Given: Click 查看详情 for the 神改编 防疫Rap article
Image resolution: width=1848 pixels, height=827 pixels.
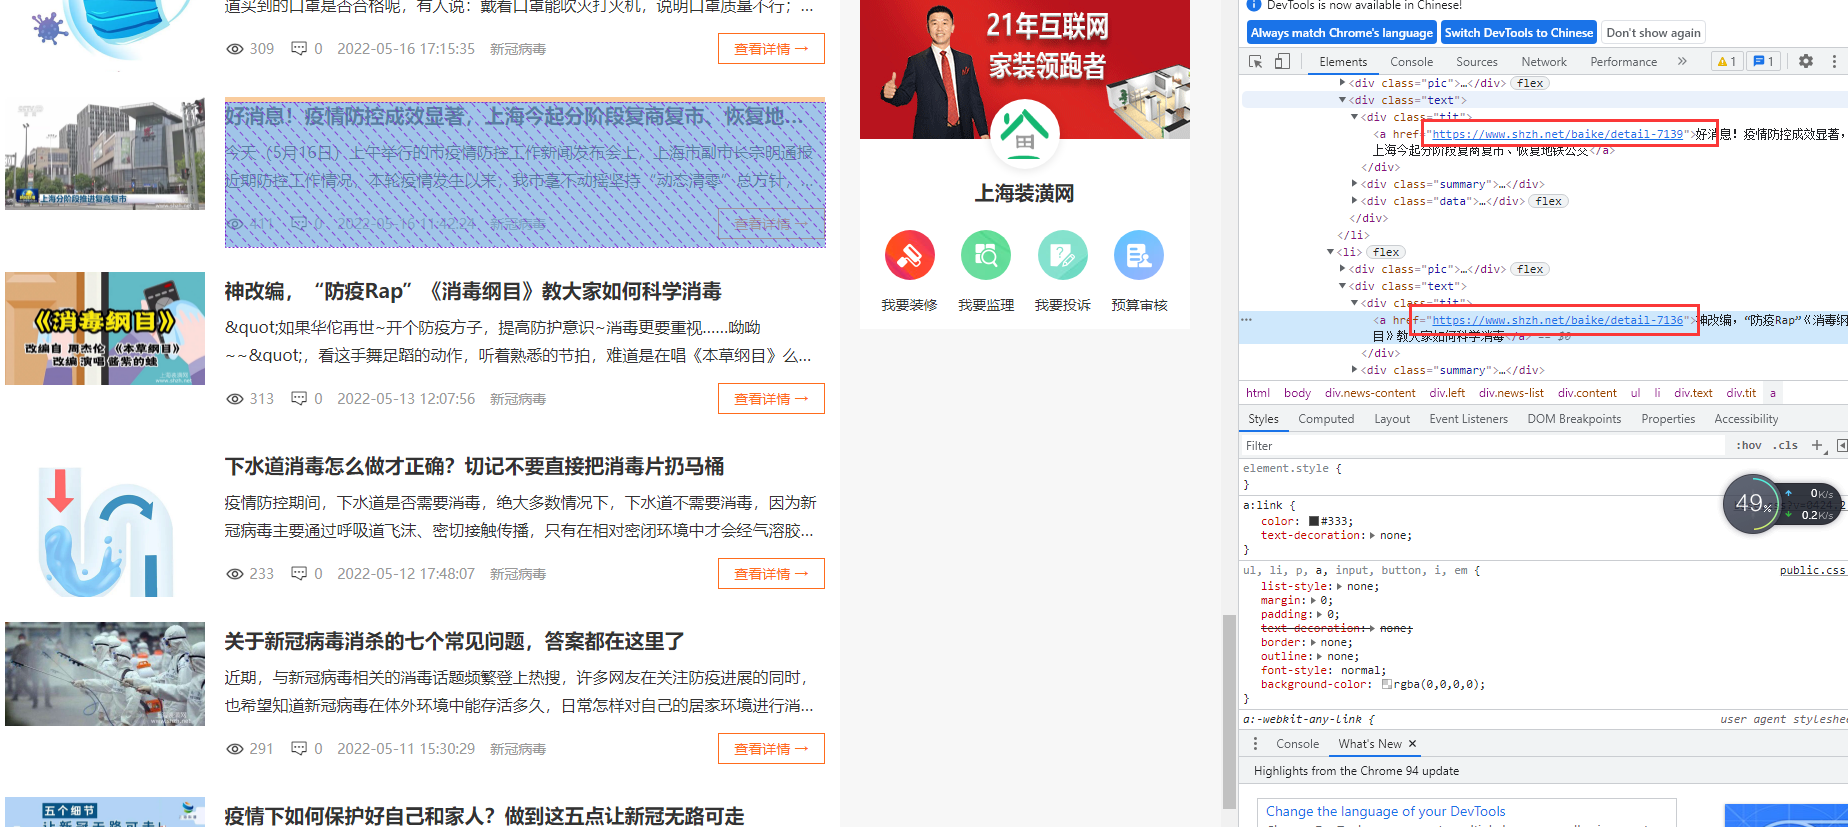Looking at the screenshot, I should pyautogui.click(x=771, y=399).
